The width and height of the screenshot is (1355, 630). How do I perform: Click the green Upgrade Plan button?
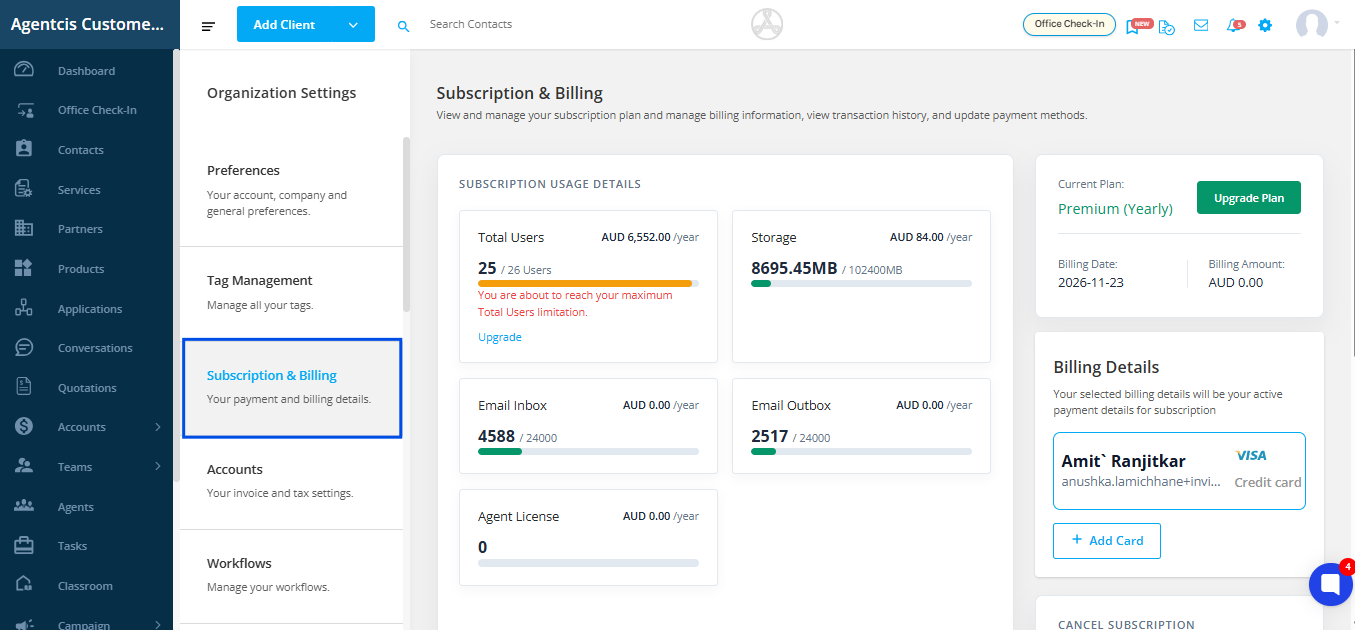[x=1248, y=198]
